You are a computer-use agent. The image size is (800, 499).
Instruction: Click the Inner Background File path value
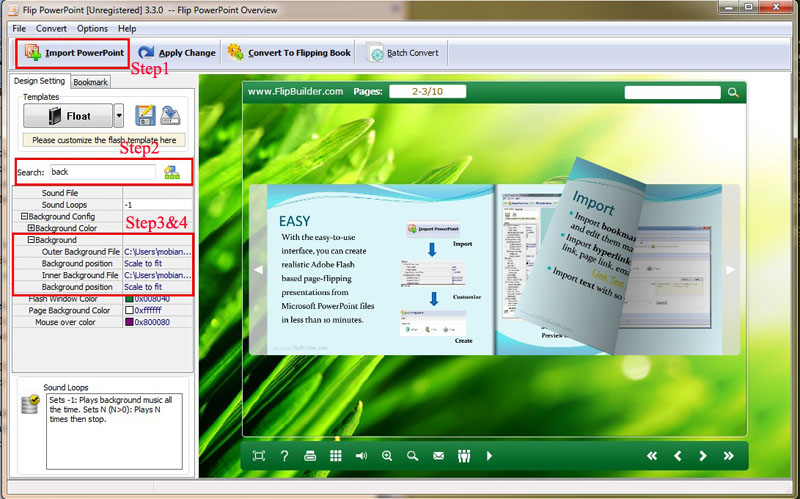[x=158, y=275]
